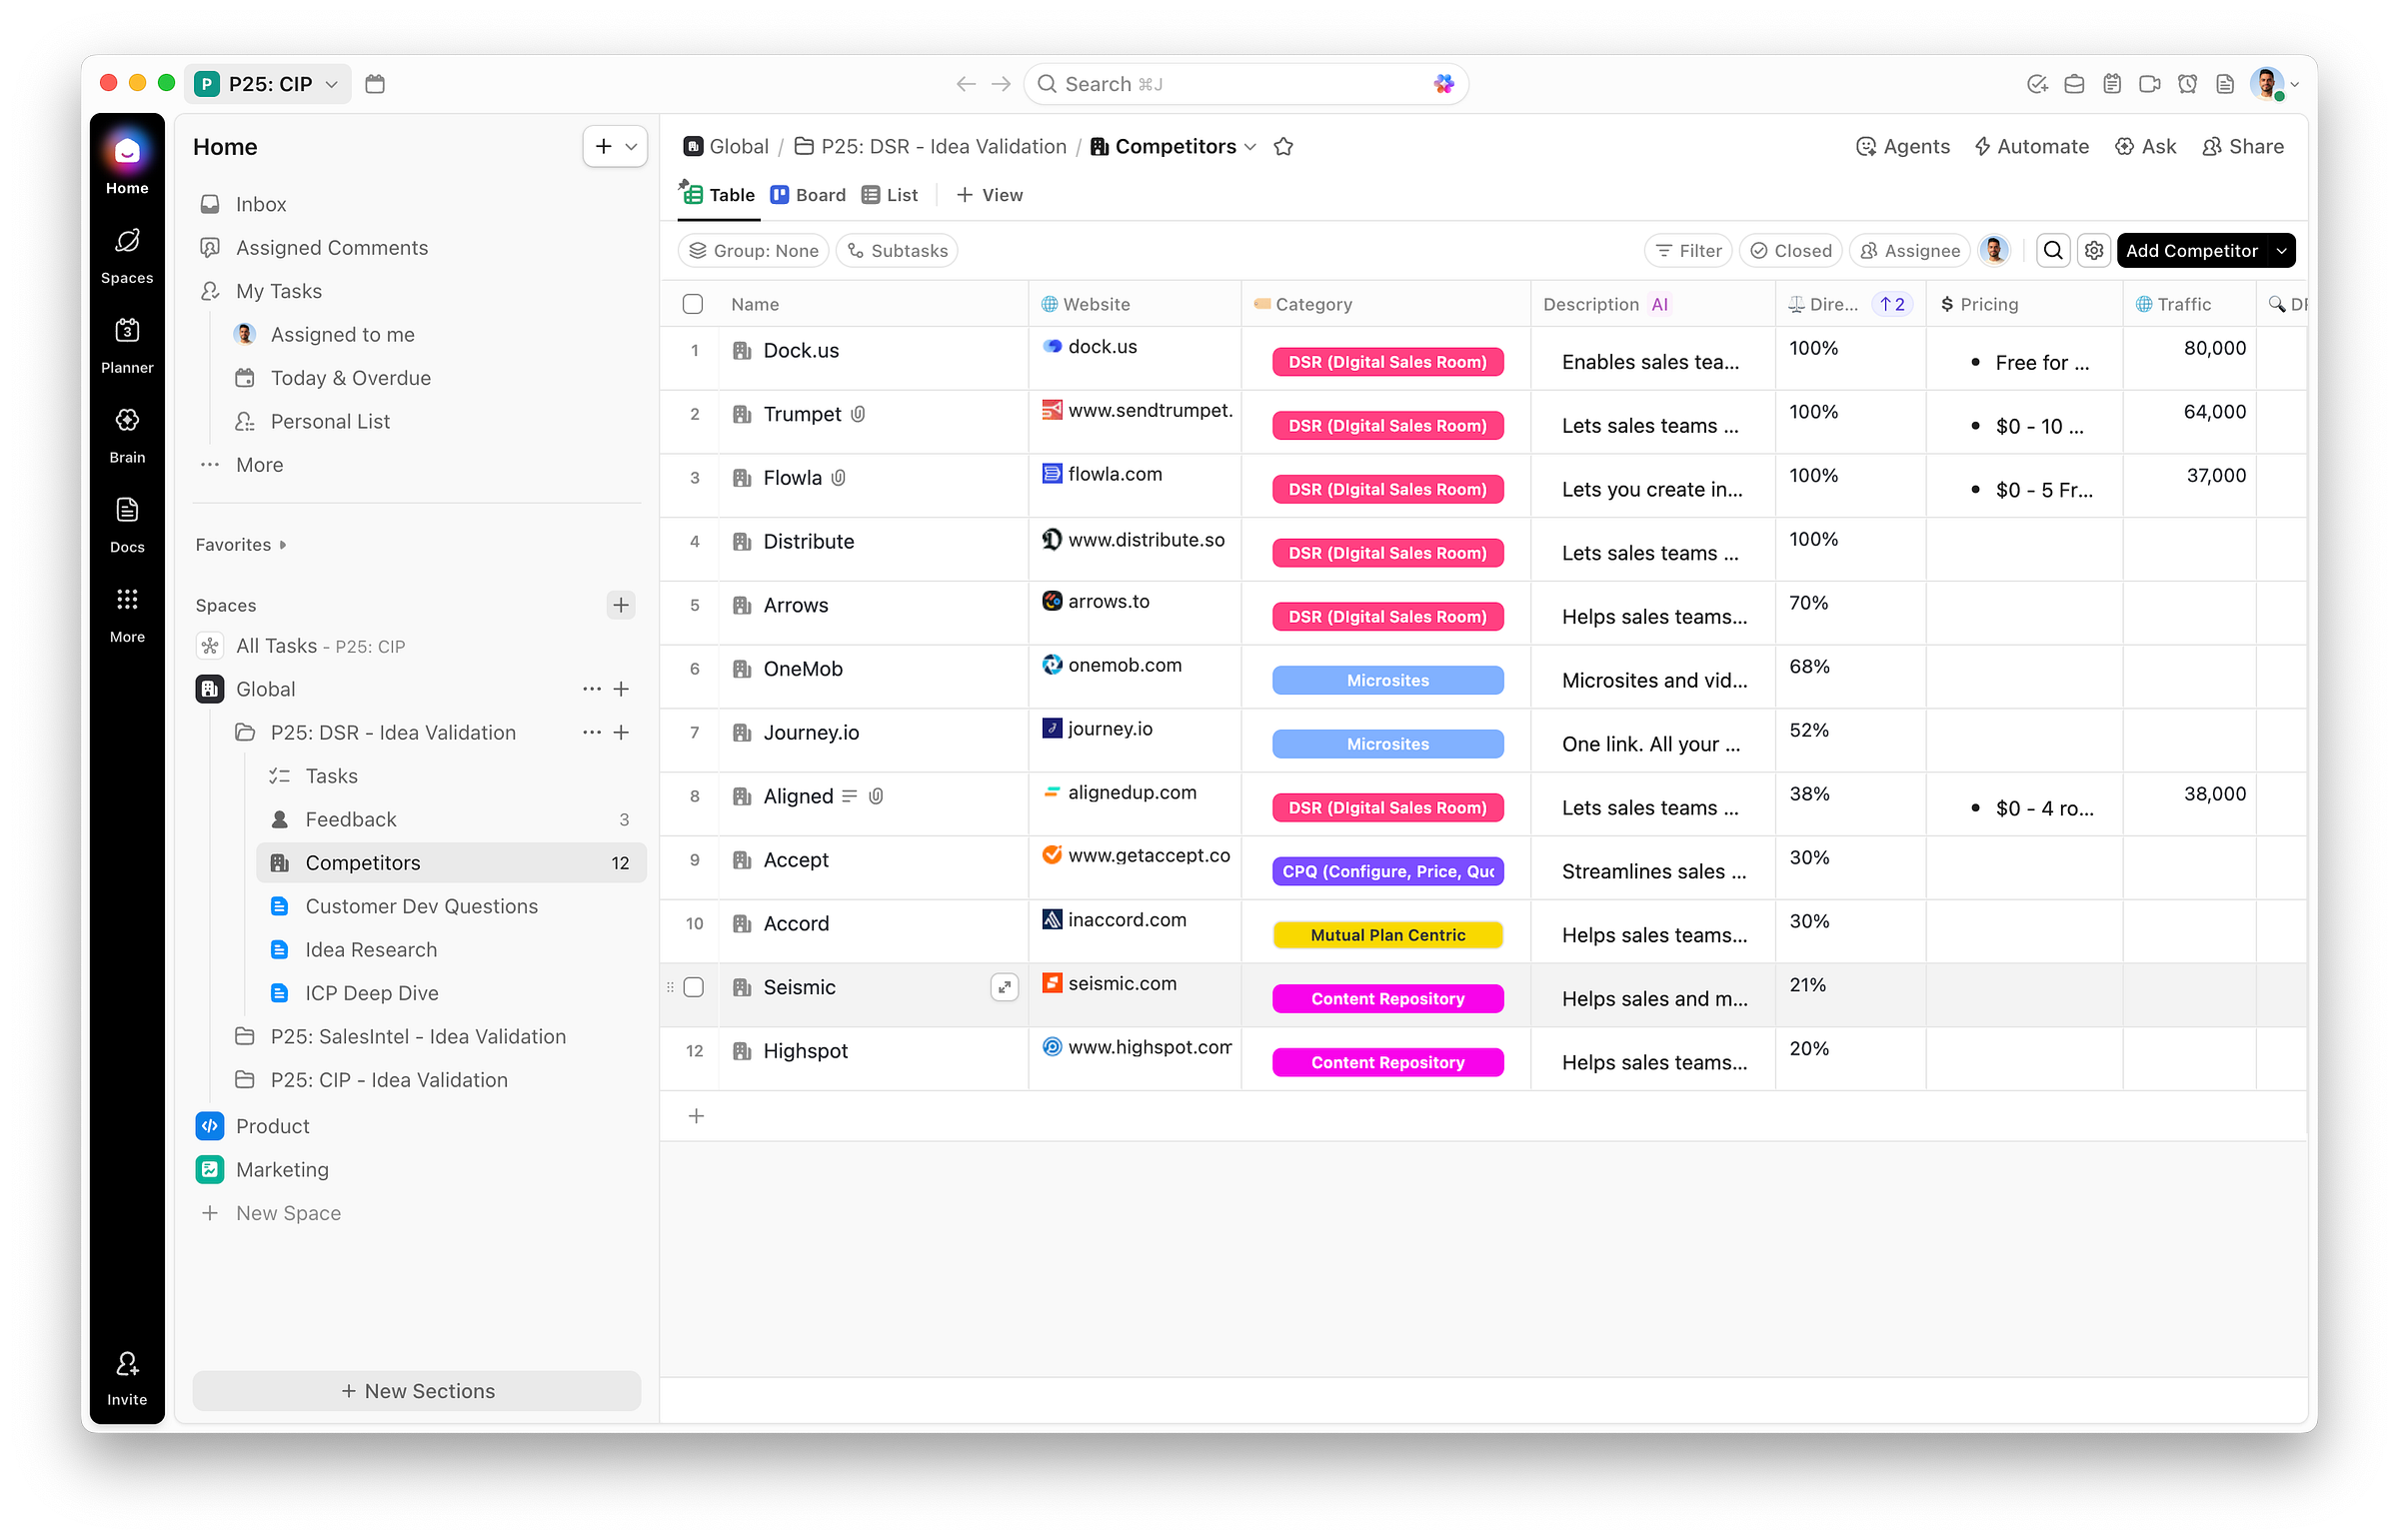Click the Automate button
This screenshot has height=1540, width=2399.
tap(2031, 146)
